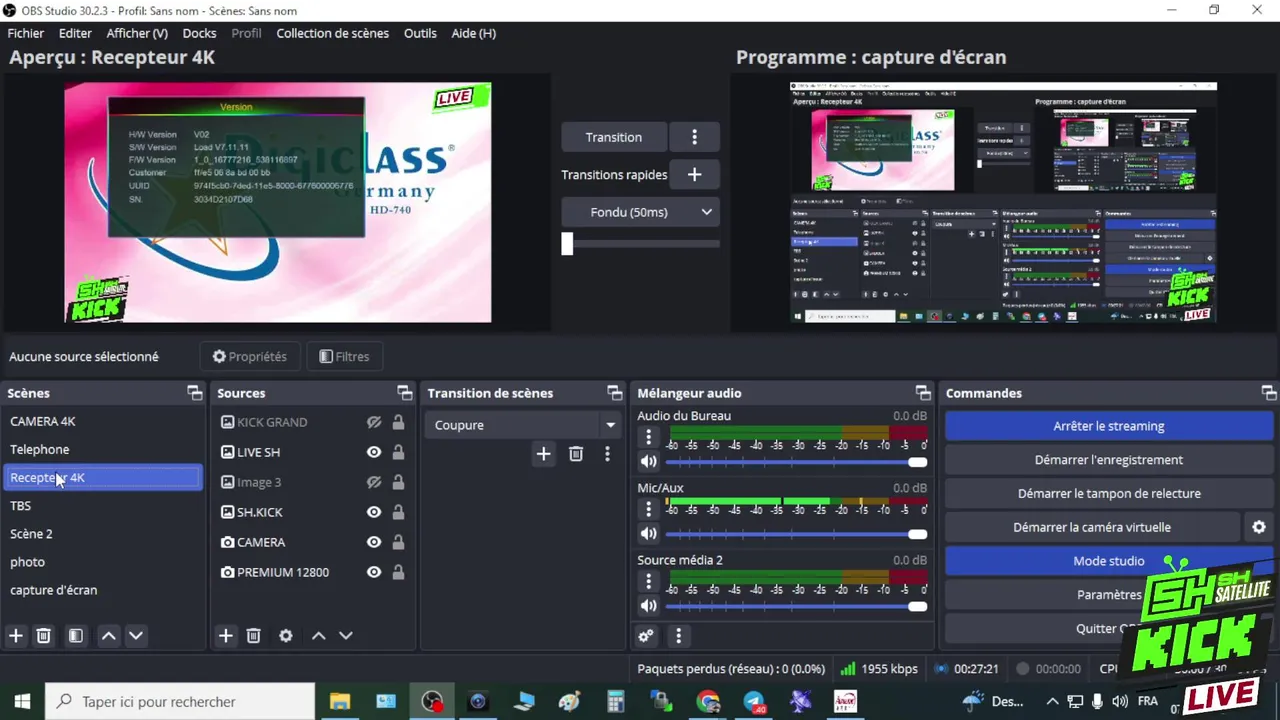Open the Filtres button
Image resolution: width=1280 pixels, height=720 pixels.
coord(344,356)
